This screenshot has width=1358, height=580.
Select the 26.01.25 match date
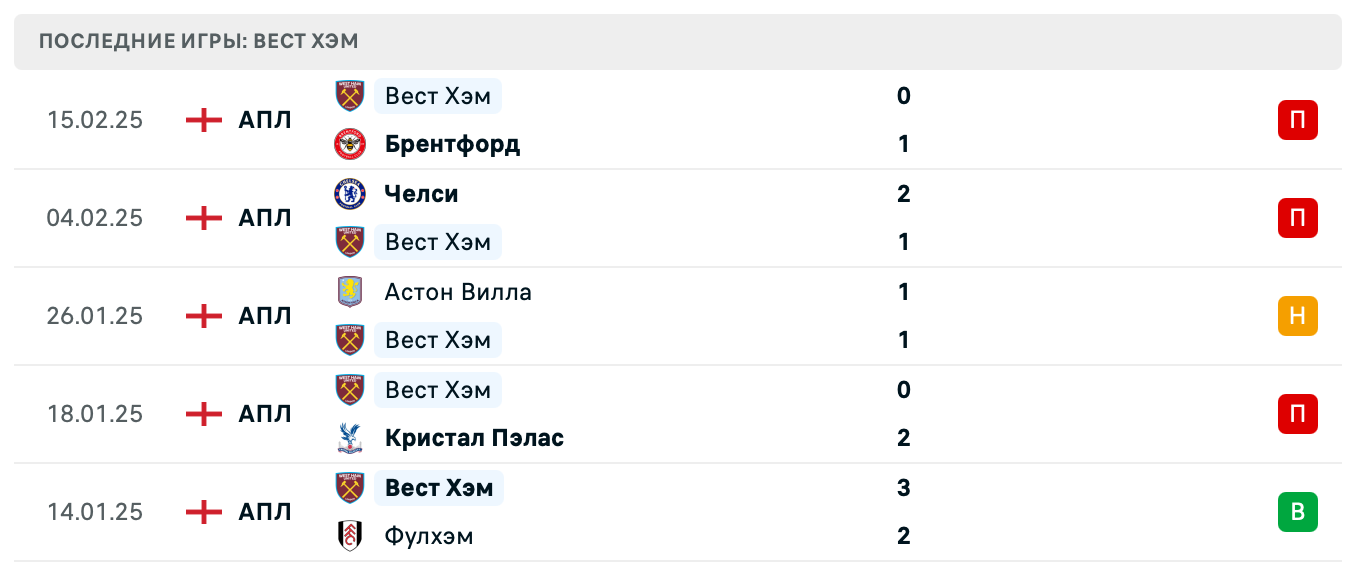coord(95,316)
